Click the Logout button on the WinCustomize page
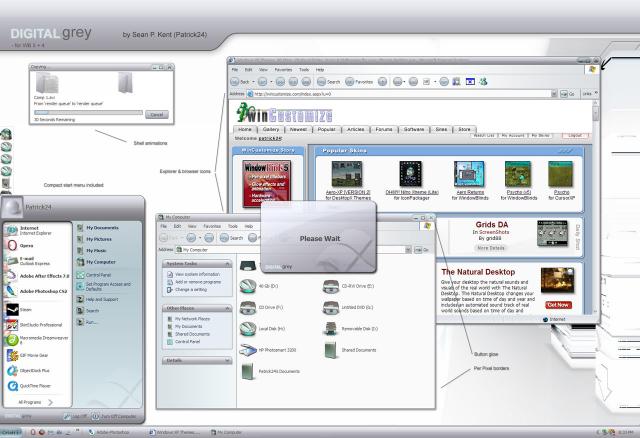Image resolution: width=640 pixels, height=438 pixels. pos(575,135)
